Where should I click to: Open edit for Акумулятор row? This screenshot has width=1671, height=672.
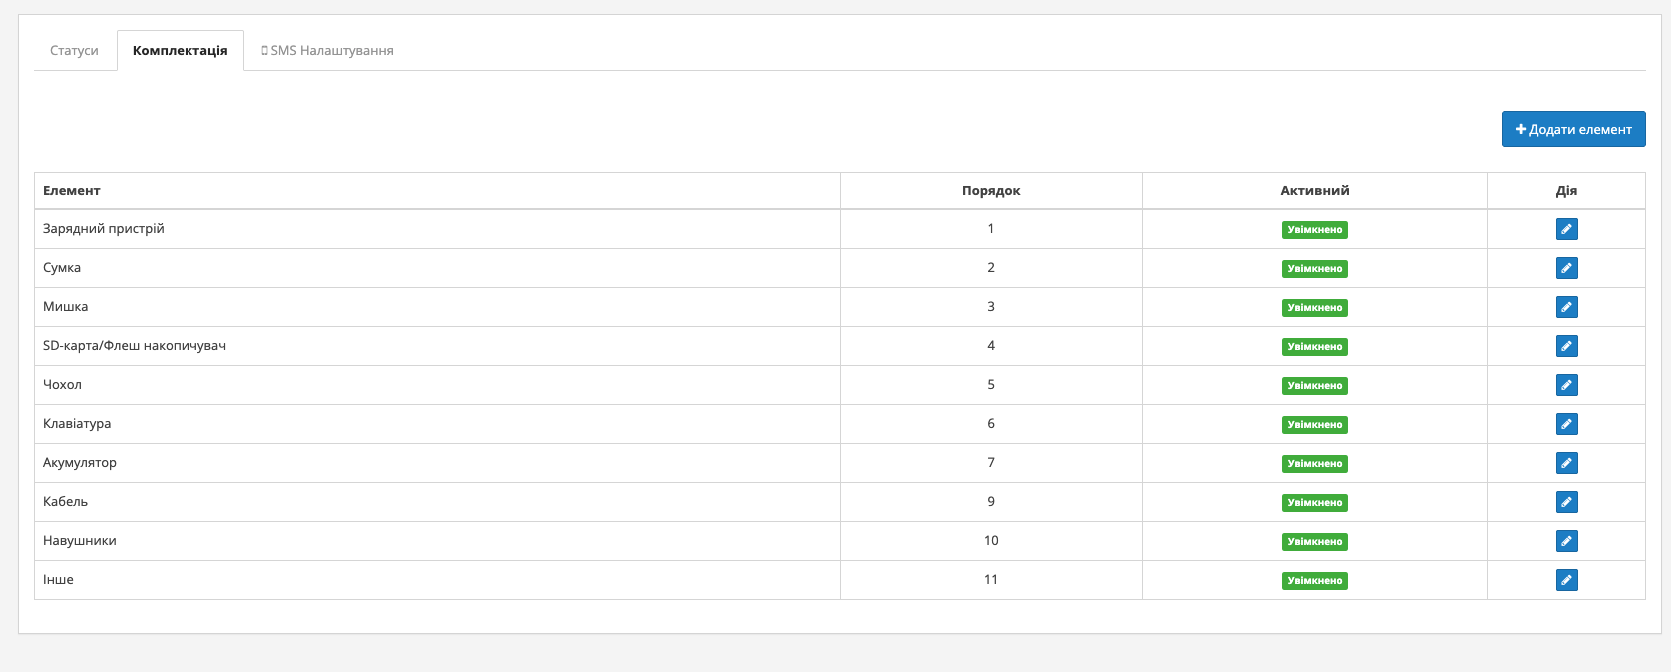(1566, 463)
